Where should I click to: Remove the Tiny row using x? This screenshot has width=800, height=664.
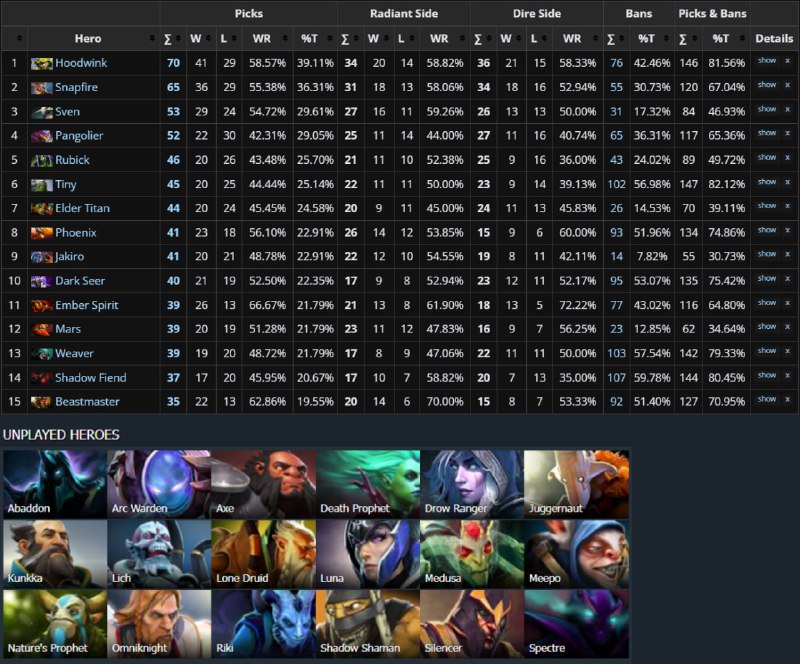coord(787,182)
